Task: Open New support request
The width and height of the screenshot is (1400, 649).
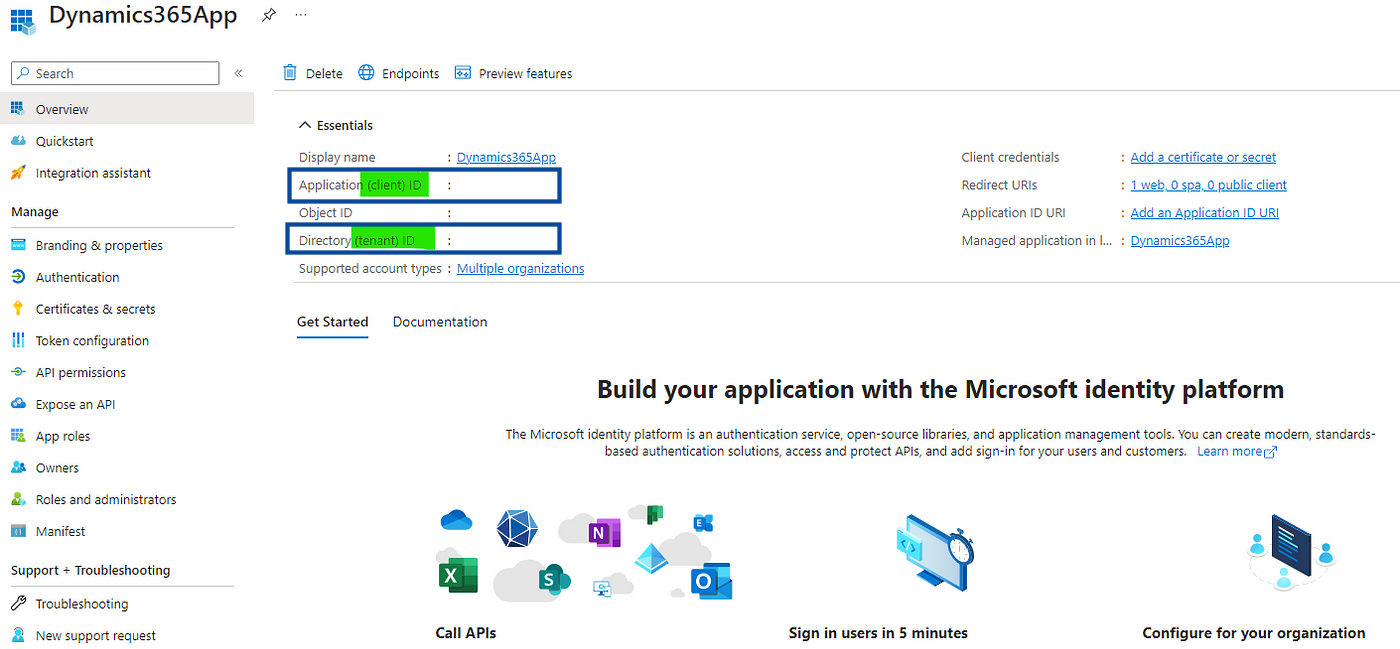Action: [x=96, y=635]
